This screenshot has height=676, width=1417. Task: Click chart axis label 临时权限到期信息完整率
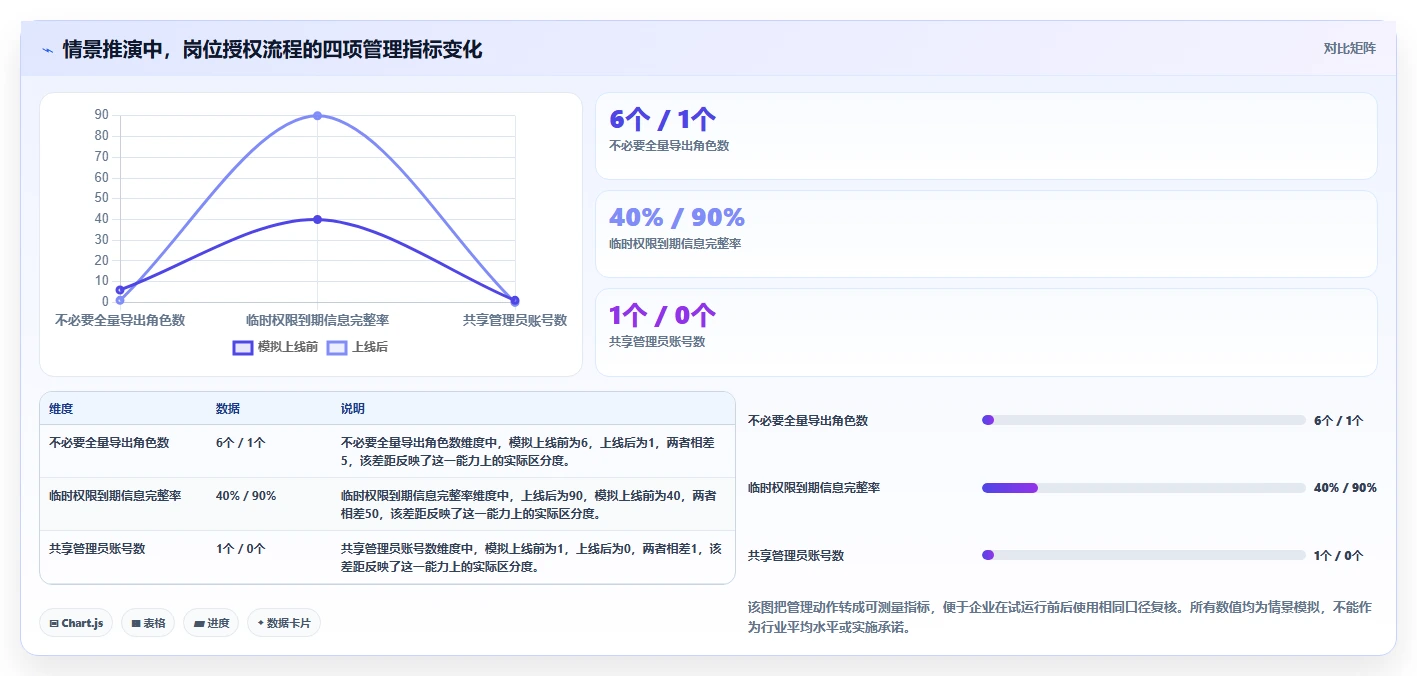(317, 320)
